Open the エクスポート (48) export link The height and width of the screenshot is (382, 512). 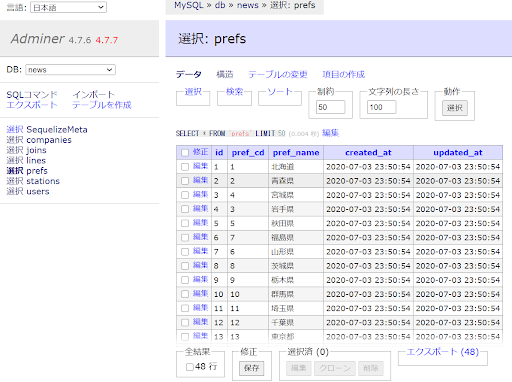click(x=443, y=352)
